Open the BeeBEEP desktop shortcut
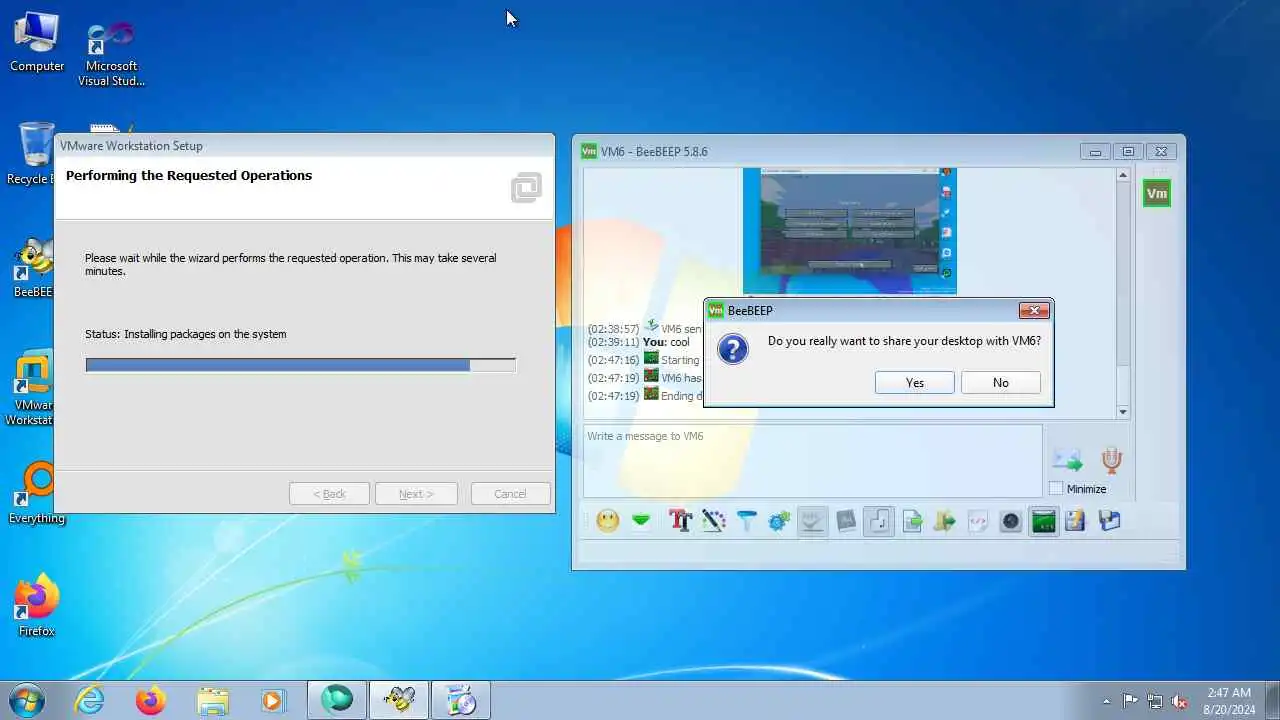Image resolution: width=1280 pixels, height=720 pixels. (33, 268)
